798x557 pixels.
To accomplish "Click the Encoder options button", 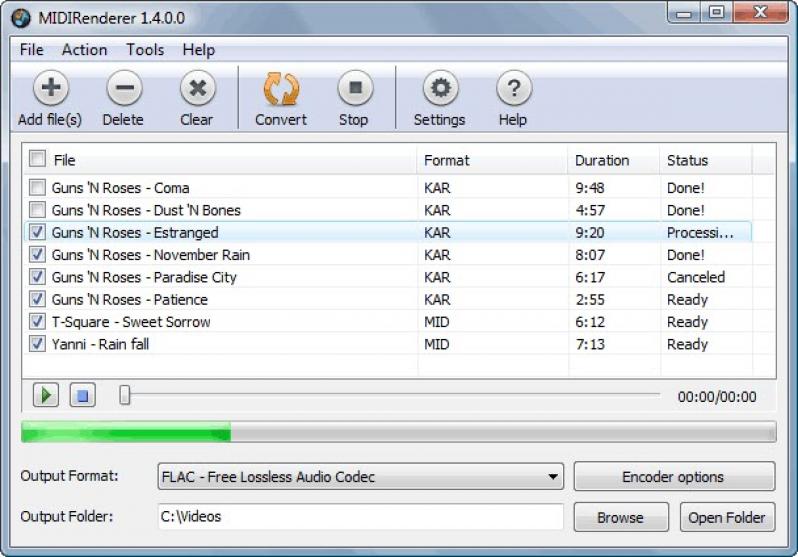I will [674, 477].
